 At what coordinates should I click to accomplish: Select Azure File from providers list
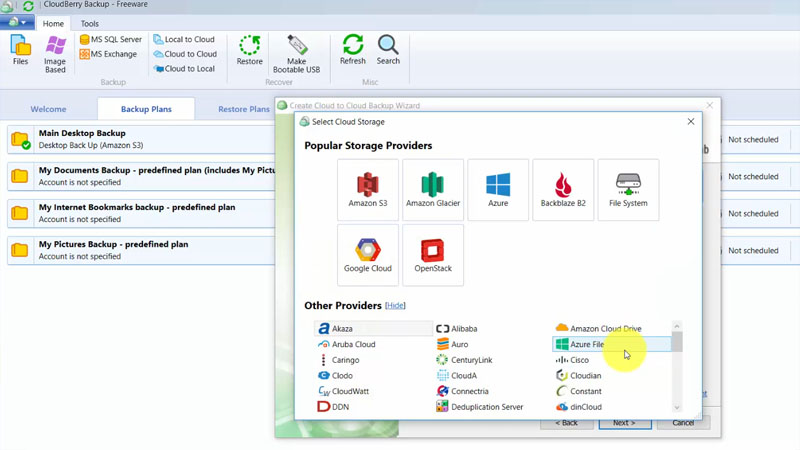[x=587, y=344]
